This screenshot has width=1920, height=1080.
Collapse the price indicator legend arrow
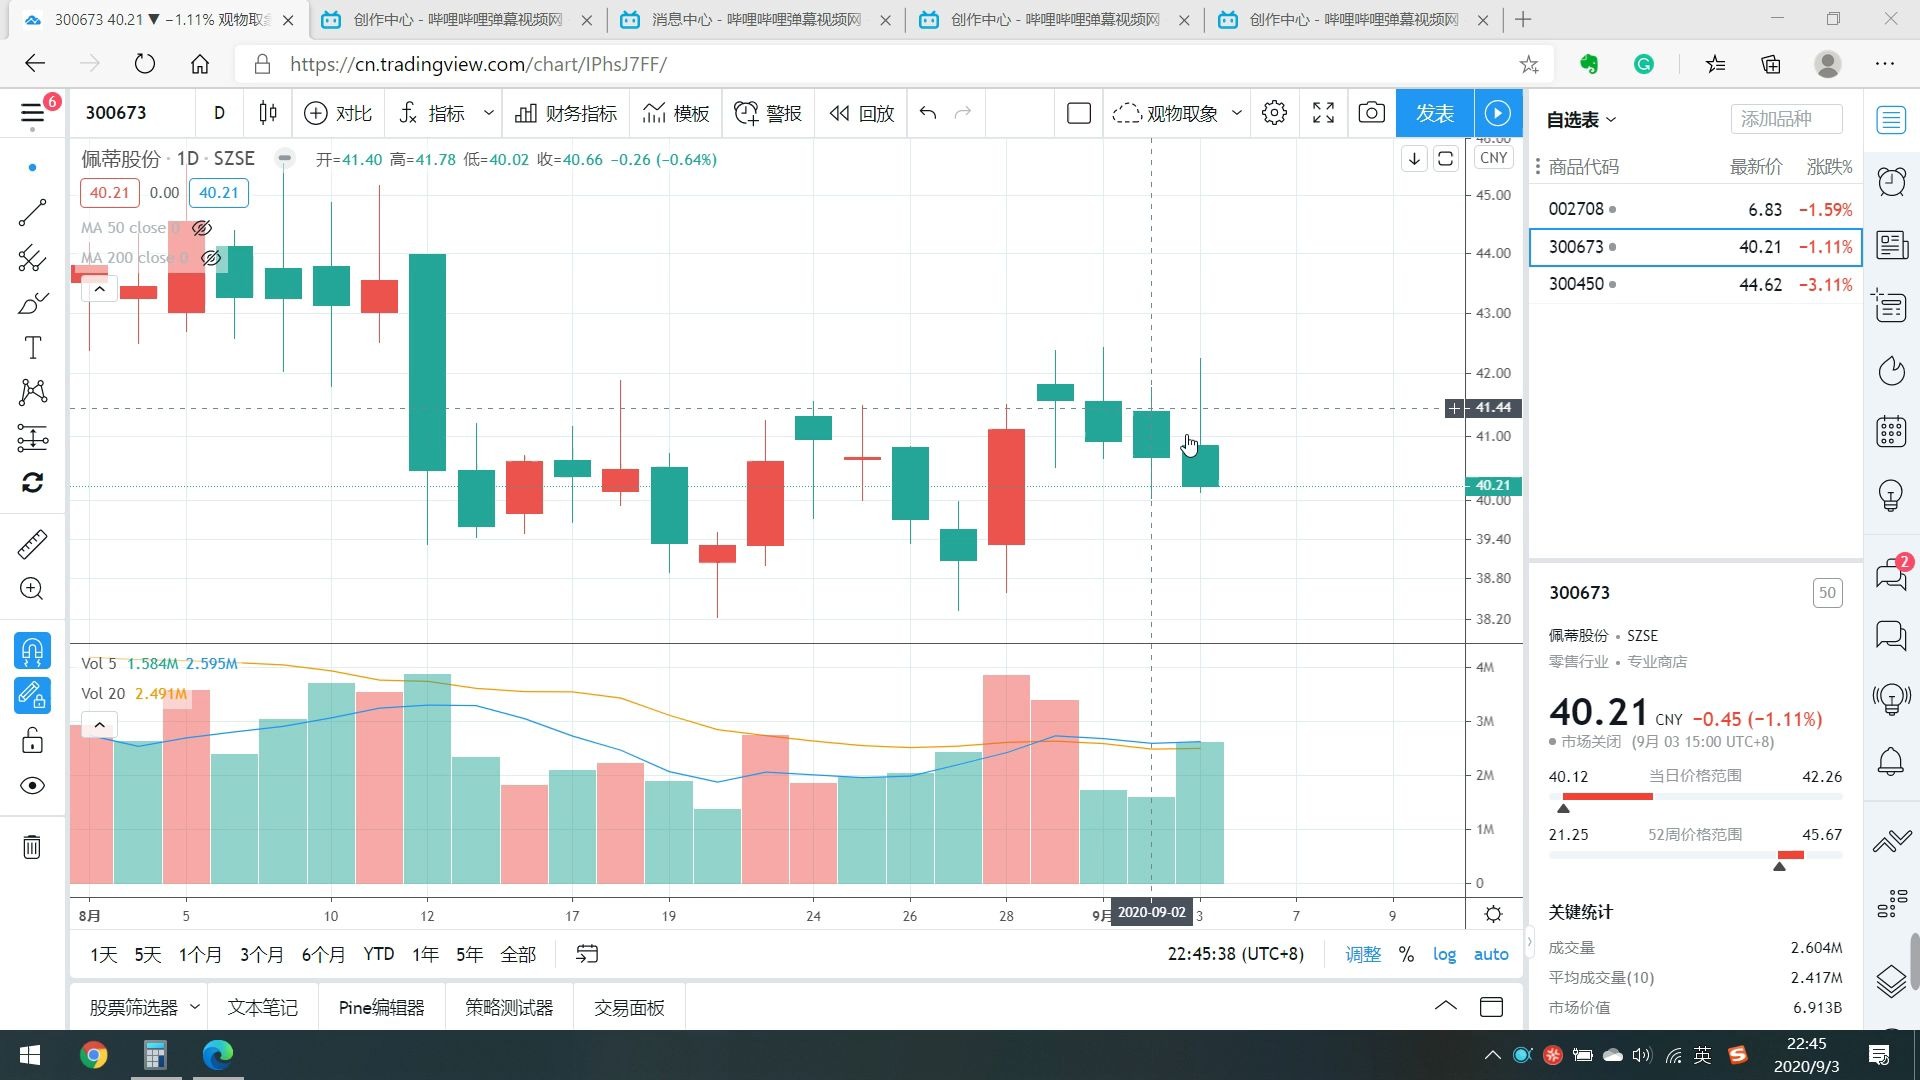pyautogui.click(x=99, y=290)
